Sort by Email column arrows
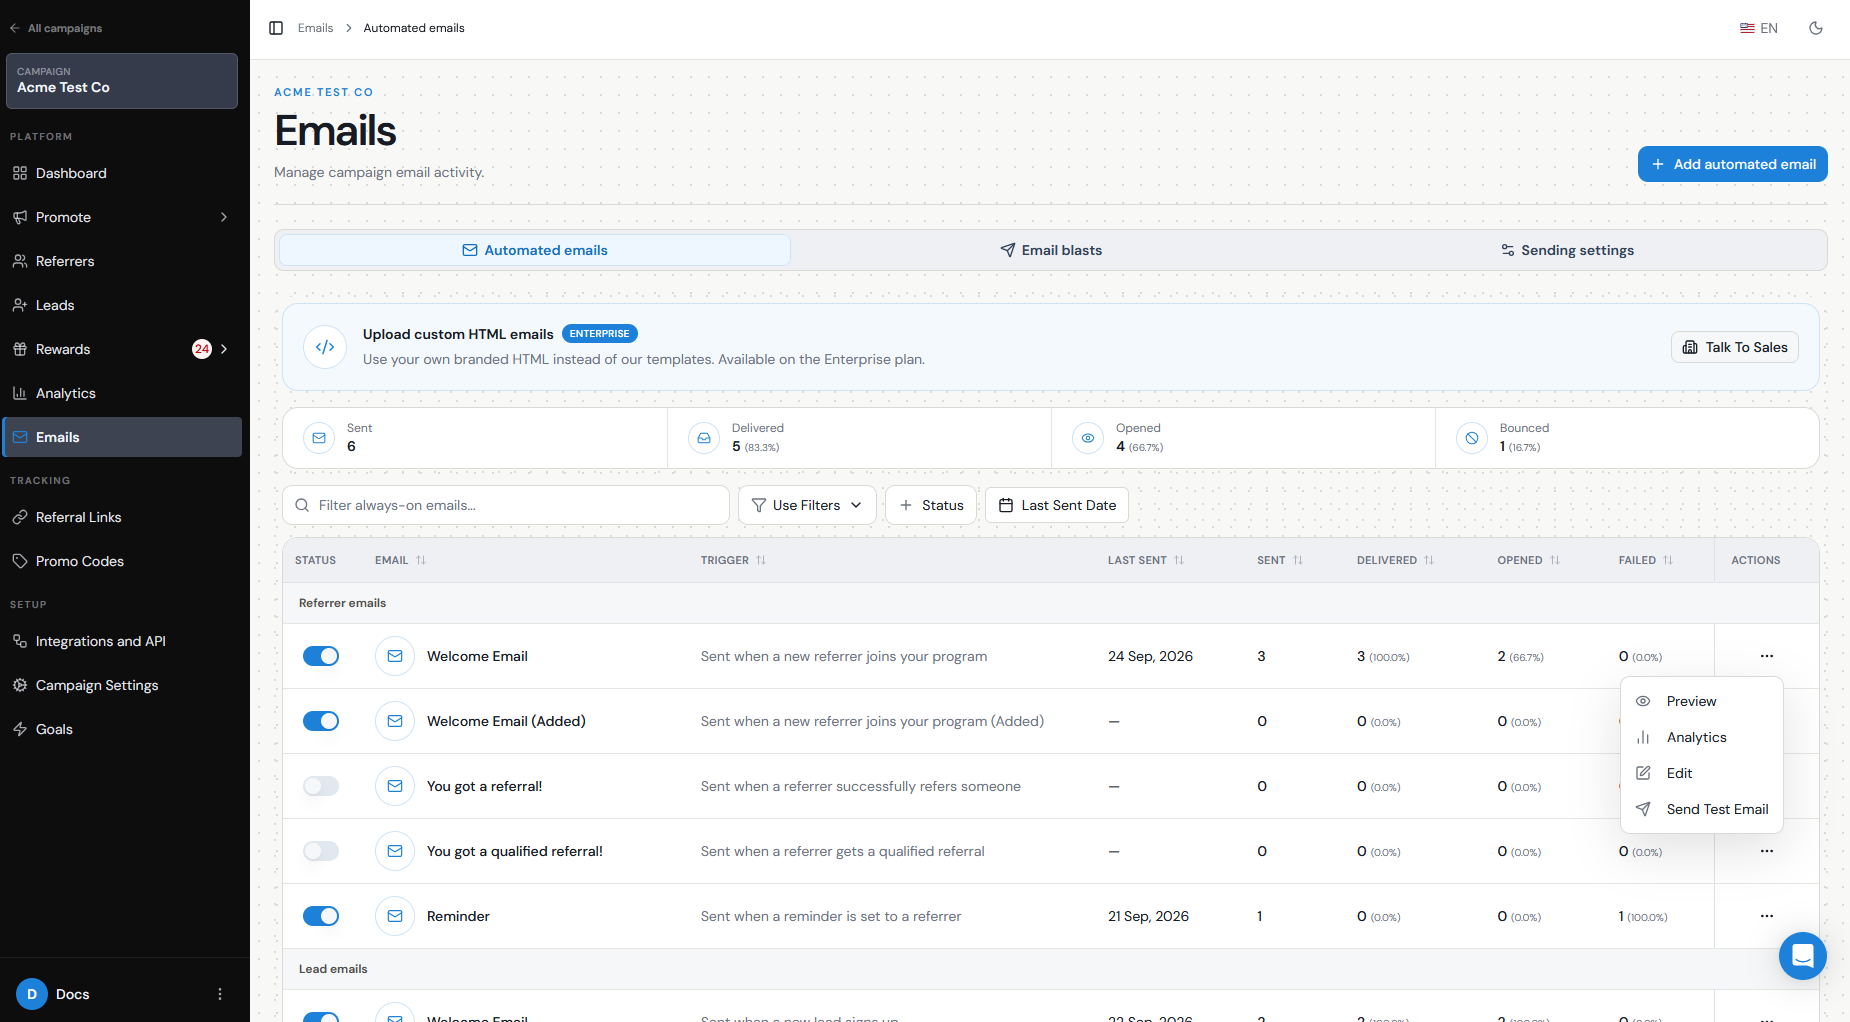The image size is (1850, 1022). pos(421,560)
